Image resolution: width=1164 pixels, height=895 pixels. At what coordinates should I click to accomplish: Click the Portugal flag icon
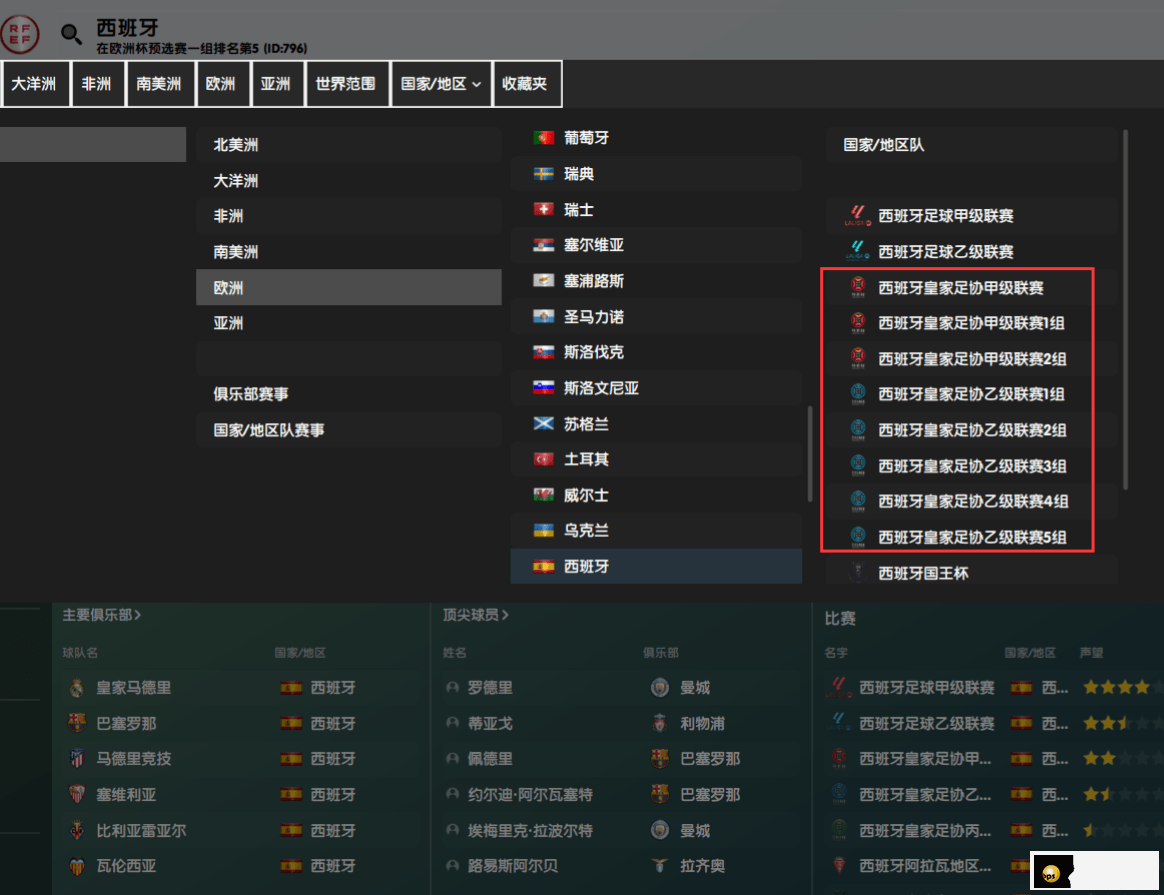[543, 138]
